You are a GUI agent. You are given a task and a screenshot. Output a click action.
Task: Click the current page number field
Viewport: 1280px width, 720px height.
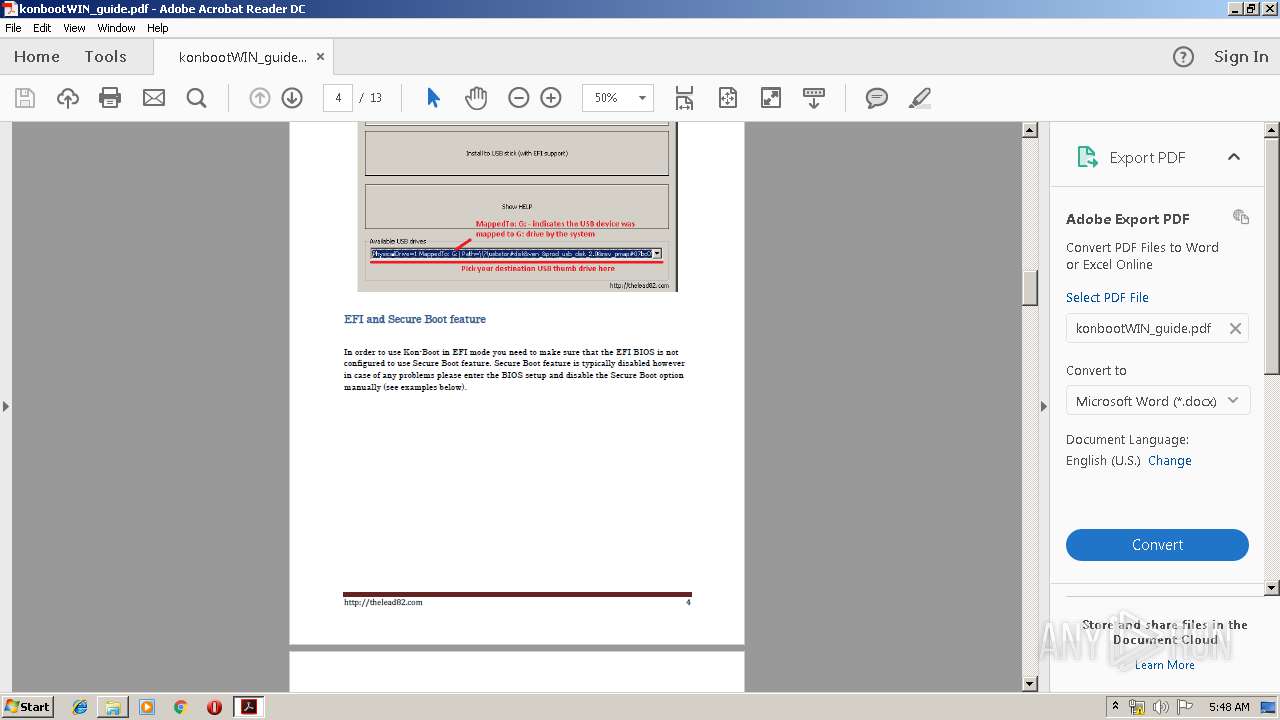click(338, 98)
